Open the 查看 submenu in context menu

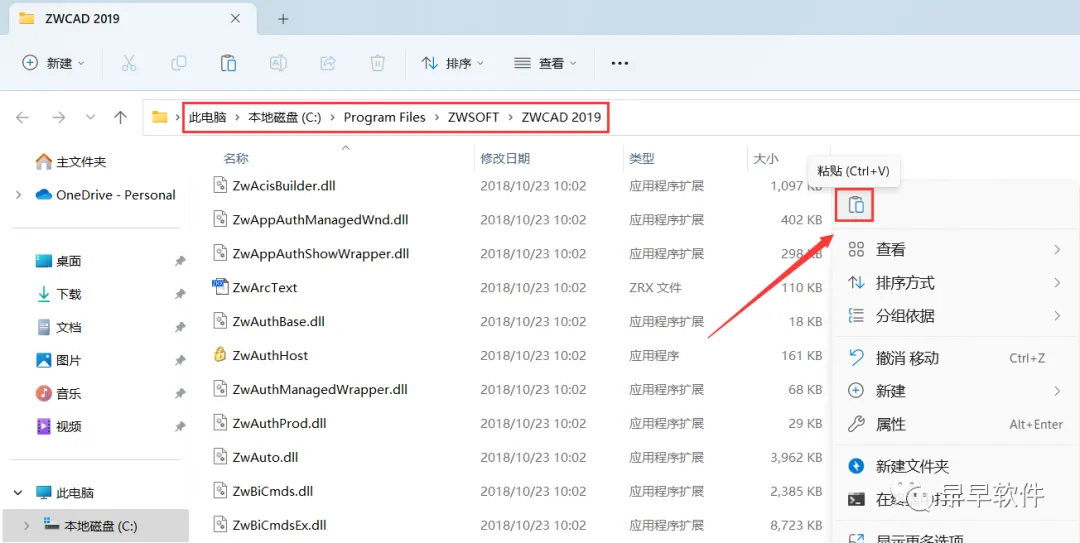pos(954,249)
